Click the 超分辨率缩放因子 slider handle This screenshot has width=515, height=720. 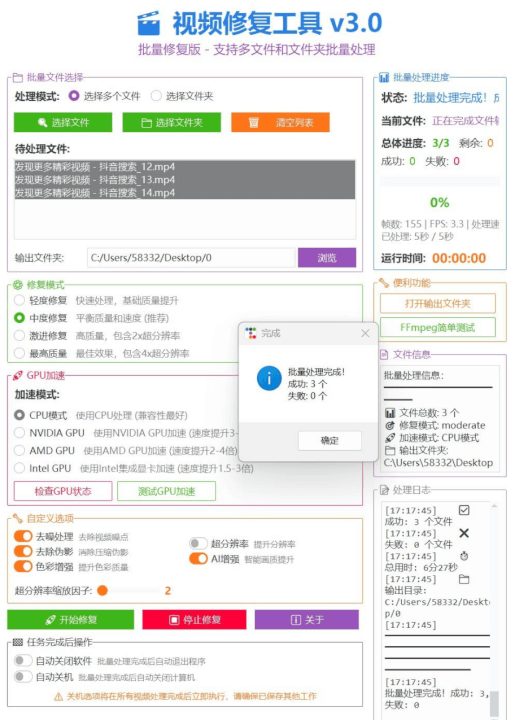(x=102, y=591)
